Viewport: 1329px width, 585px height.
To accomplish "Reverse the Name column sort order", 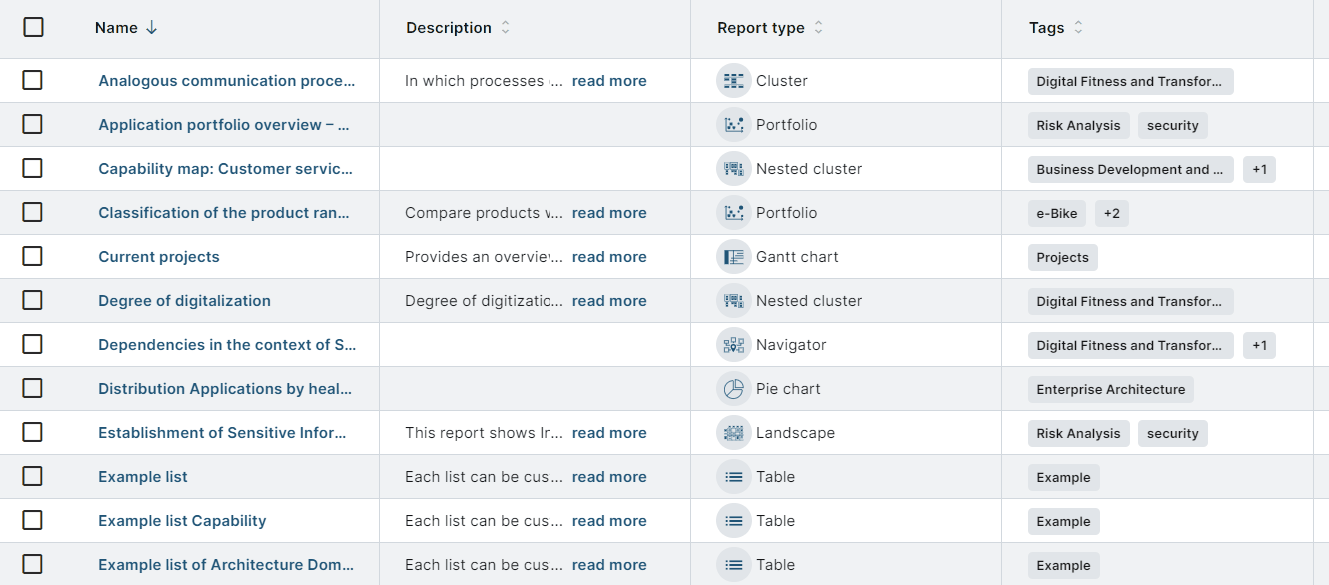I will click(151, 28).
